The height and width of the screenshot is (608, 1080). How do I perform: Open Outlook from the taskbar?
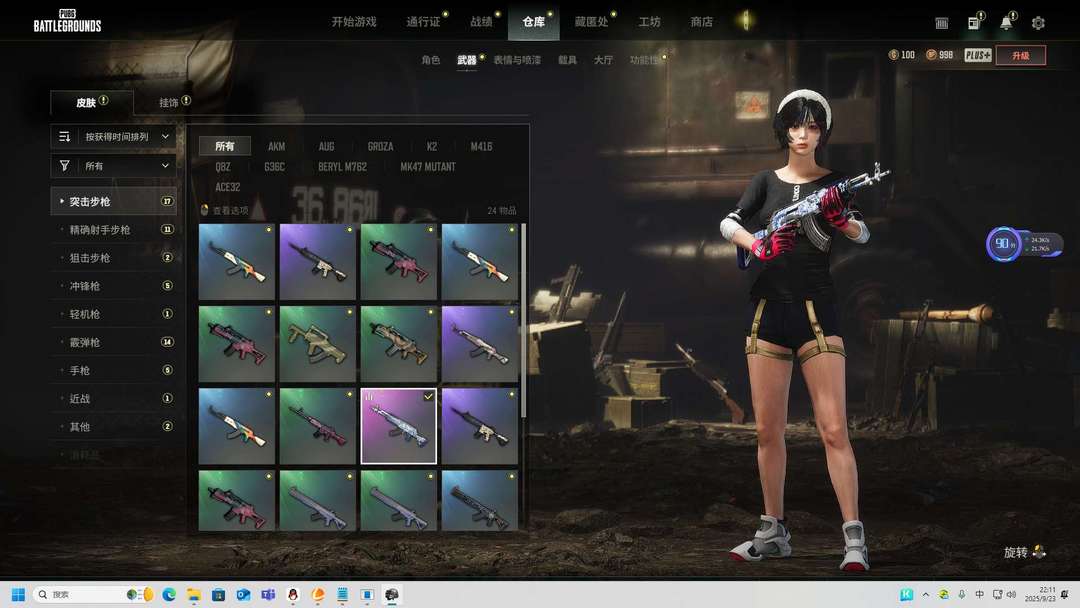(243, 594)
